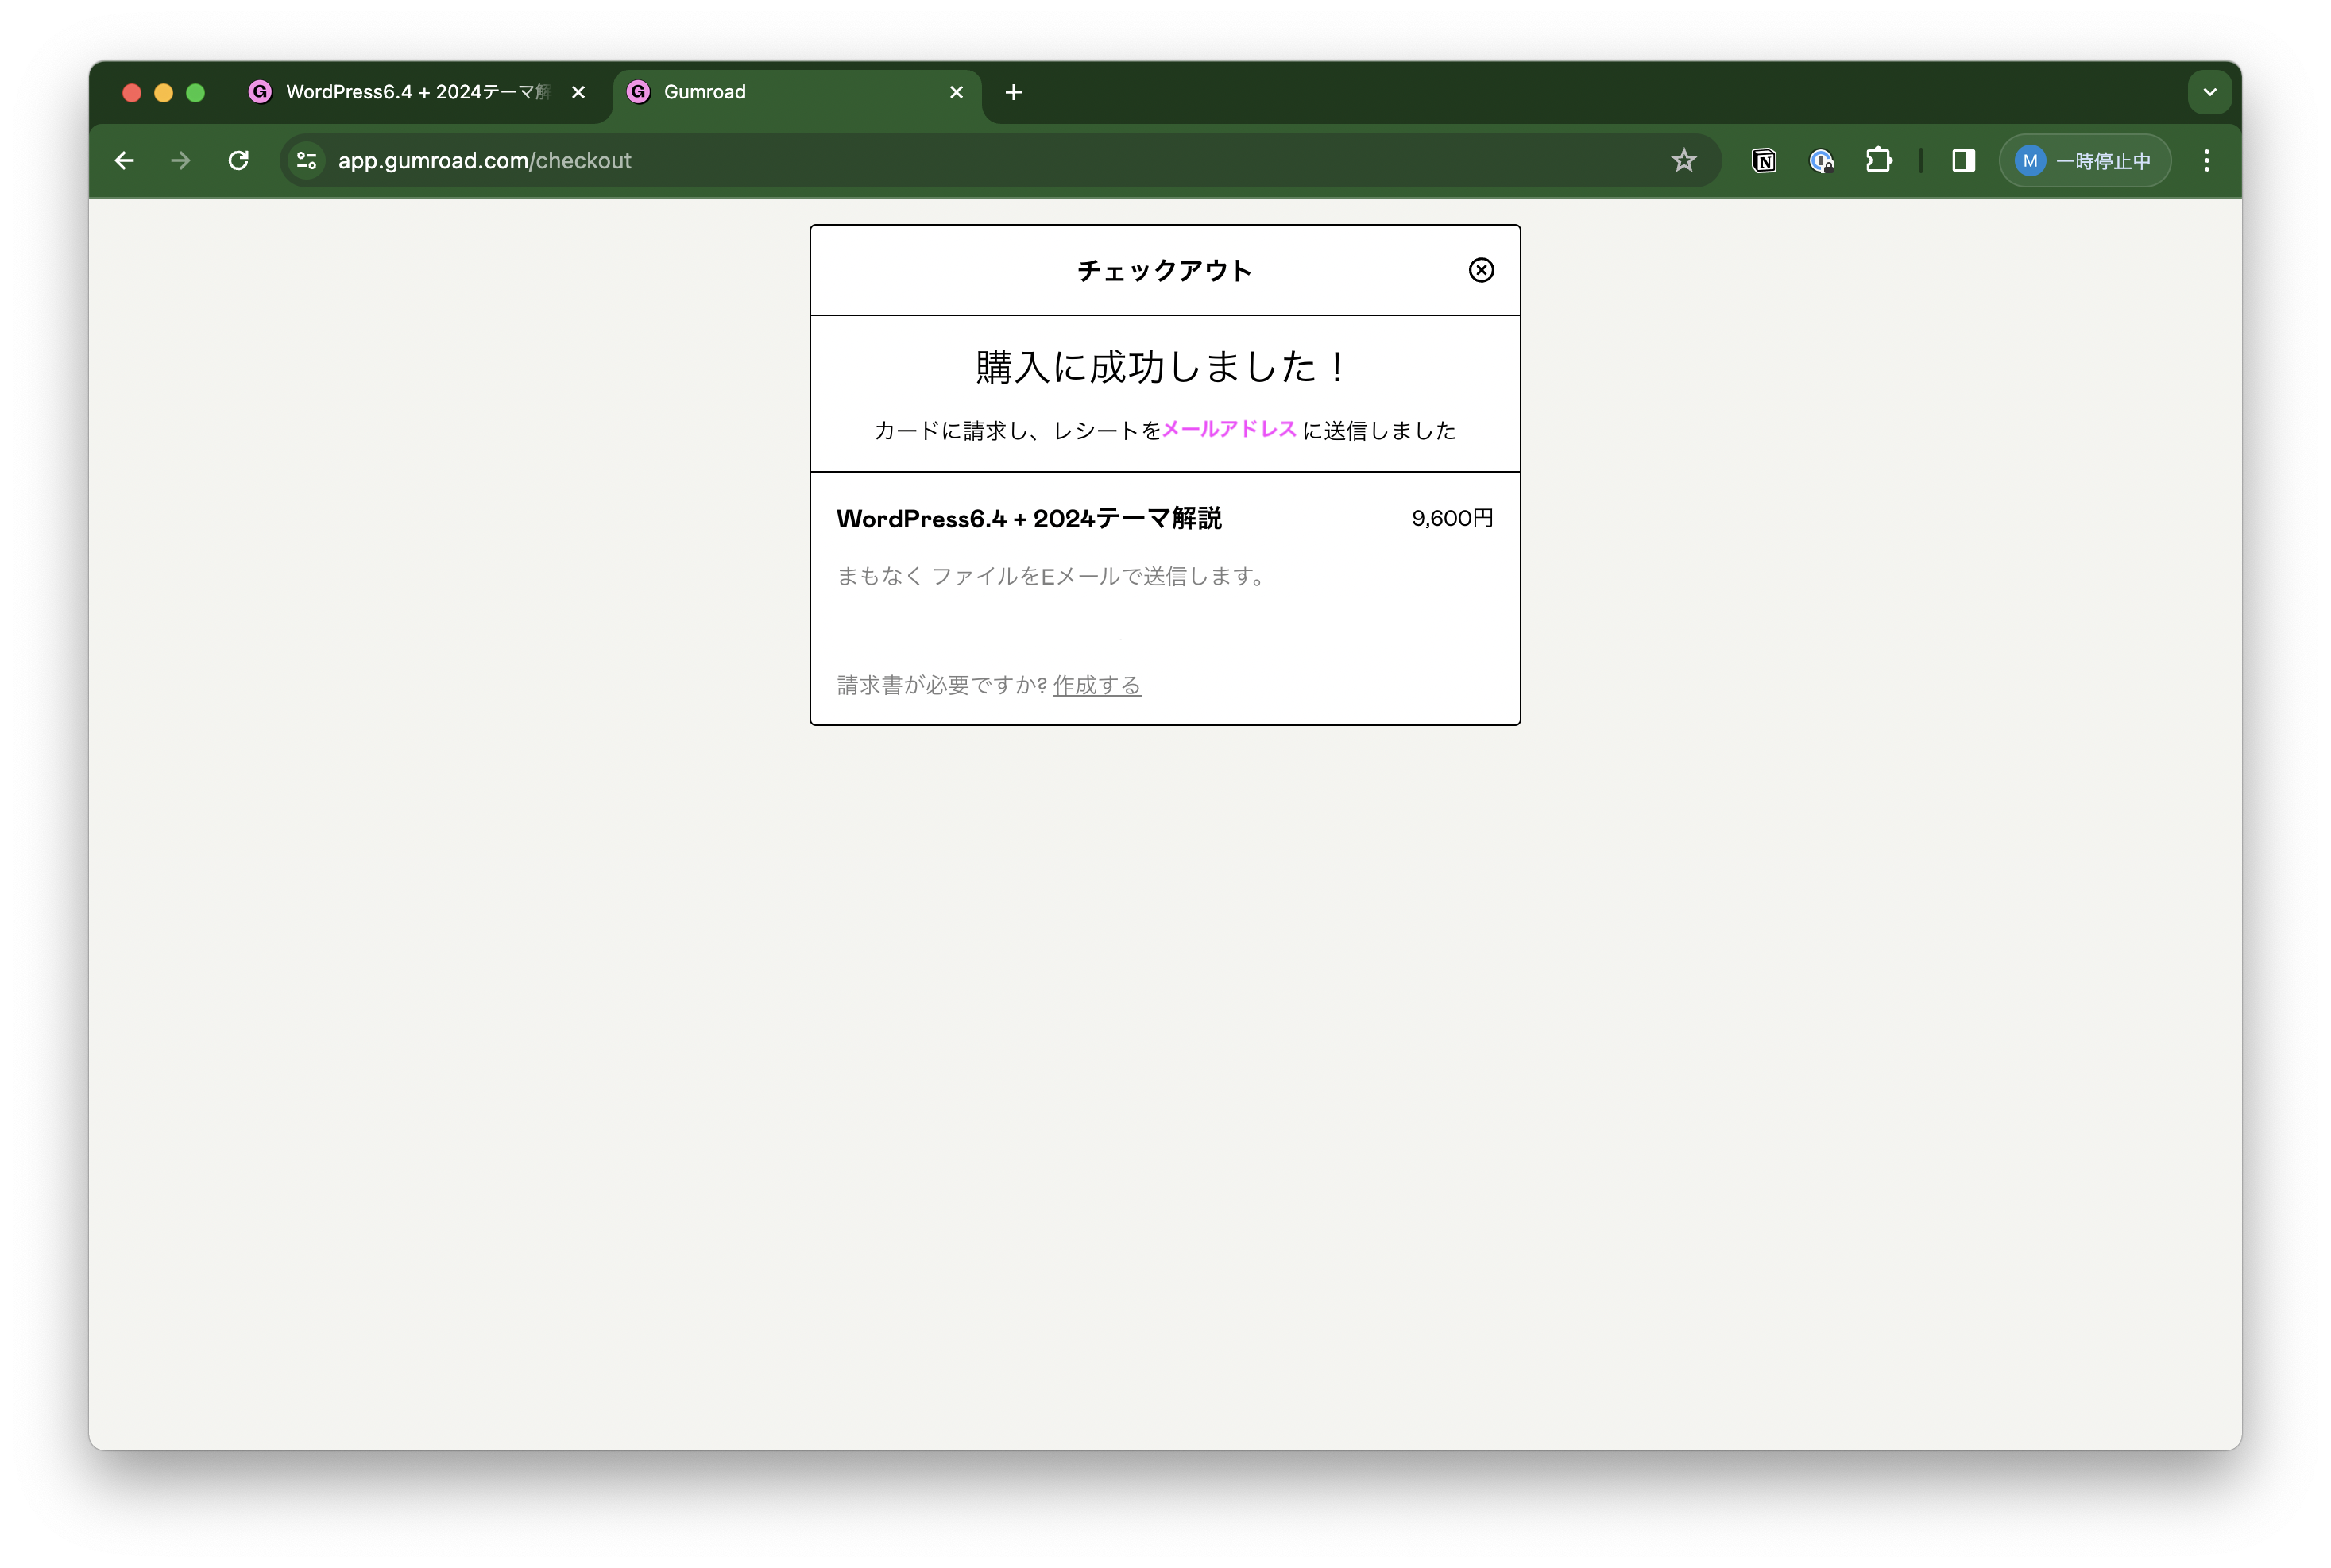Close the checkout dialog with X icon

click(1481, 270)
